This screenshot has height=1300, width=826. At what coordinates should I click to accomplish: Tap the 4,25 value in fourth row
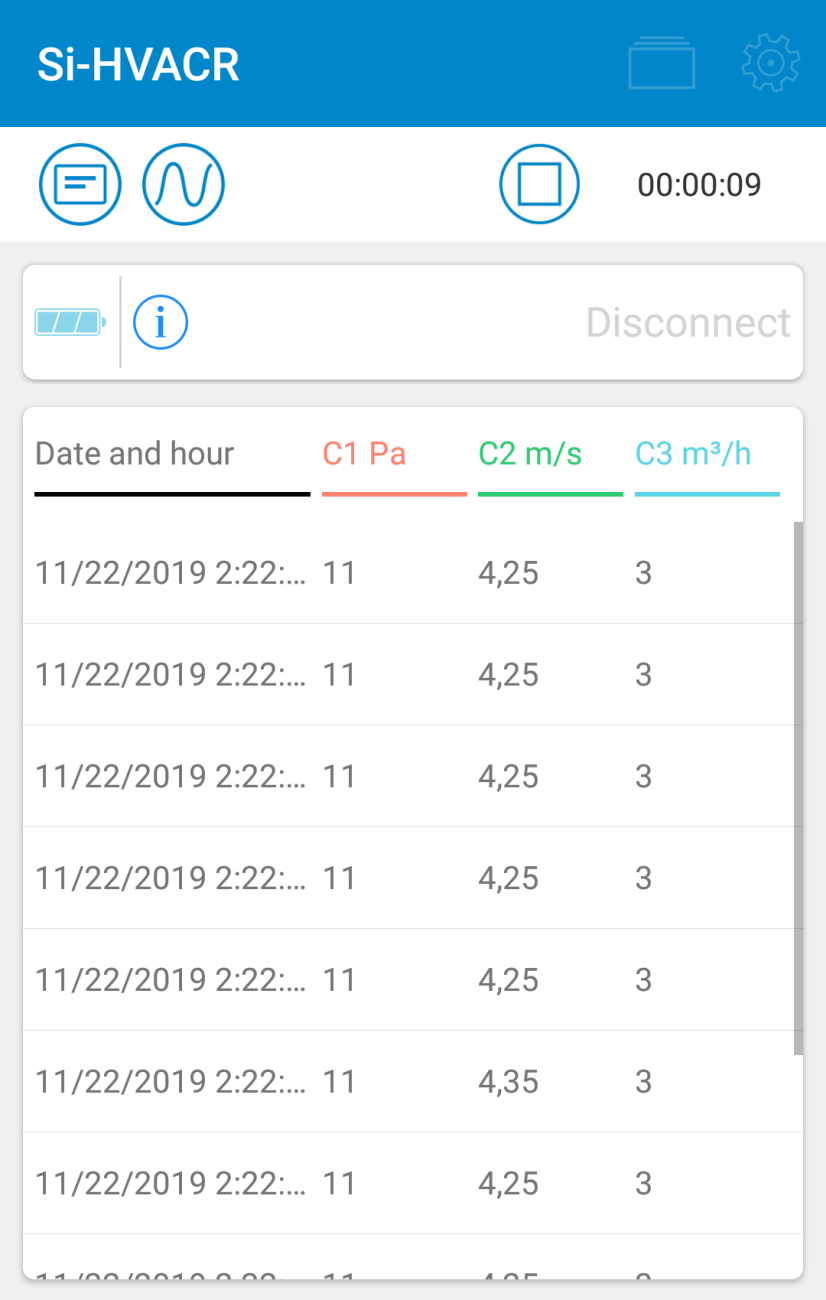[508, 879]
